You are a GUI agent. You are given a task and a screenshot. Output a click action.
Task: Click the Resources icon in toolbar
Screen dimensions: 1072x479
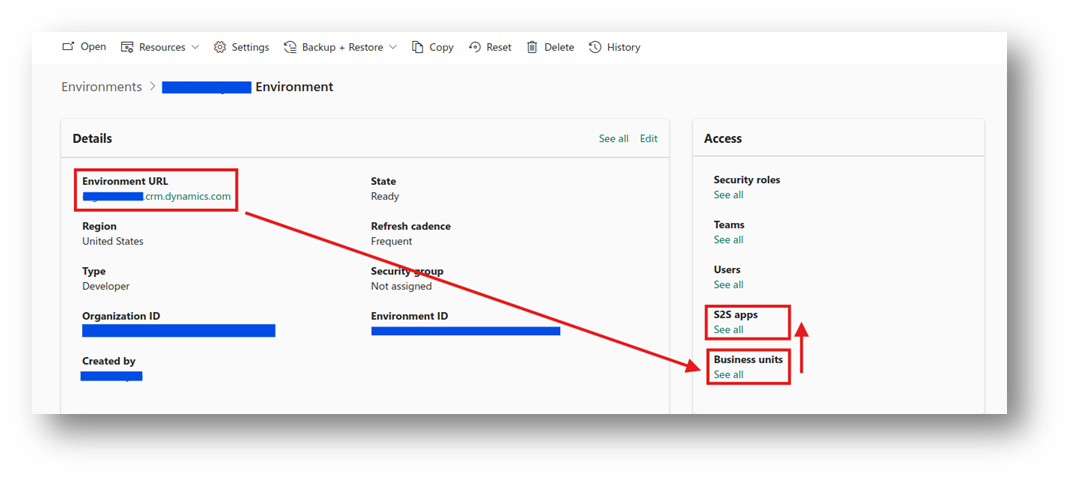(127, 47)
